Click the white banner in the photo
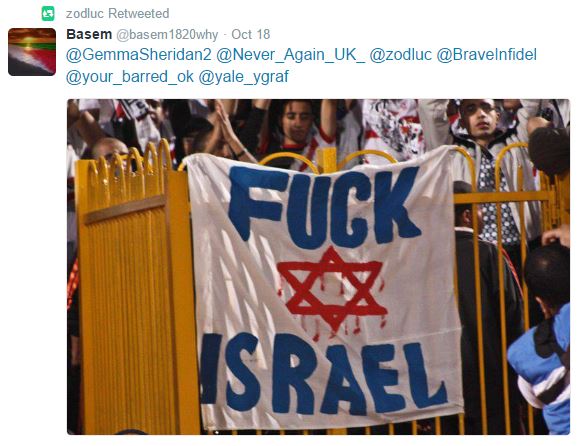Screen dimensions: 581x446 [x=326, y=289]
